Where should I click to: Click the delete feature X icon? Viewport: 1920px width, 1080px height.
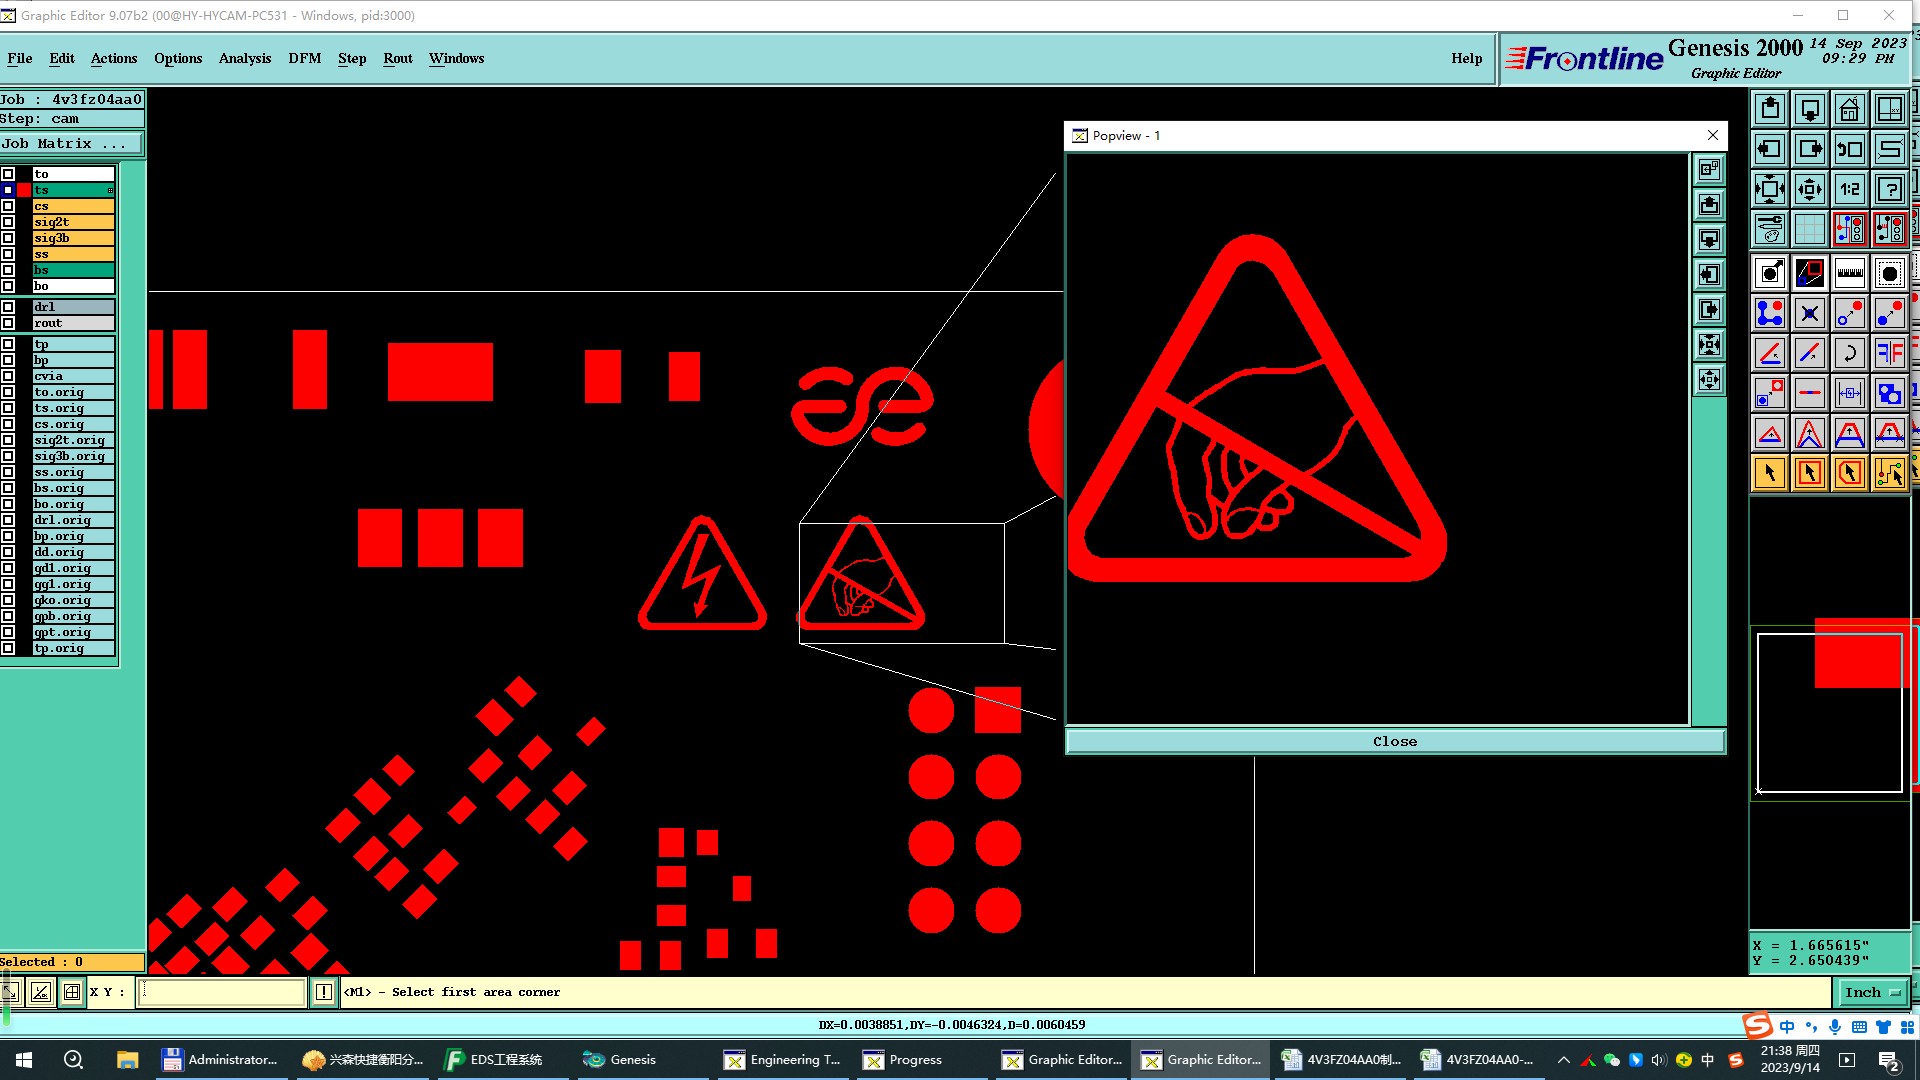[x=1809, y=313]
